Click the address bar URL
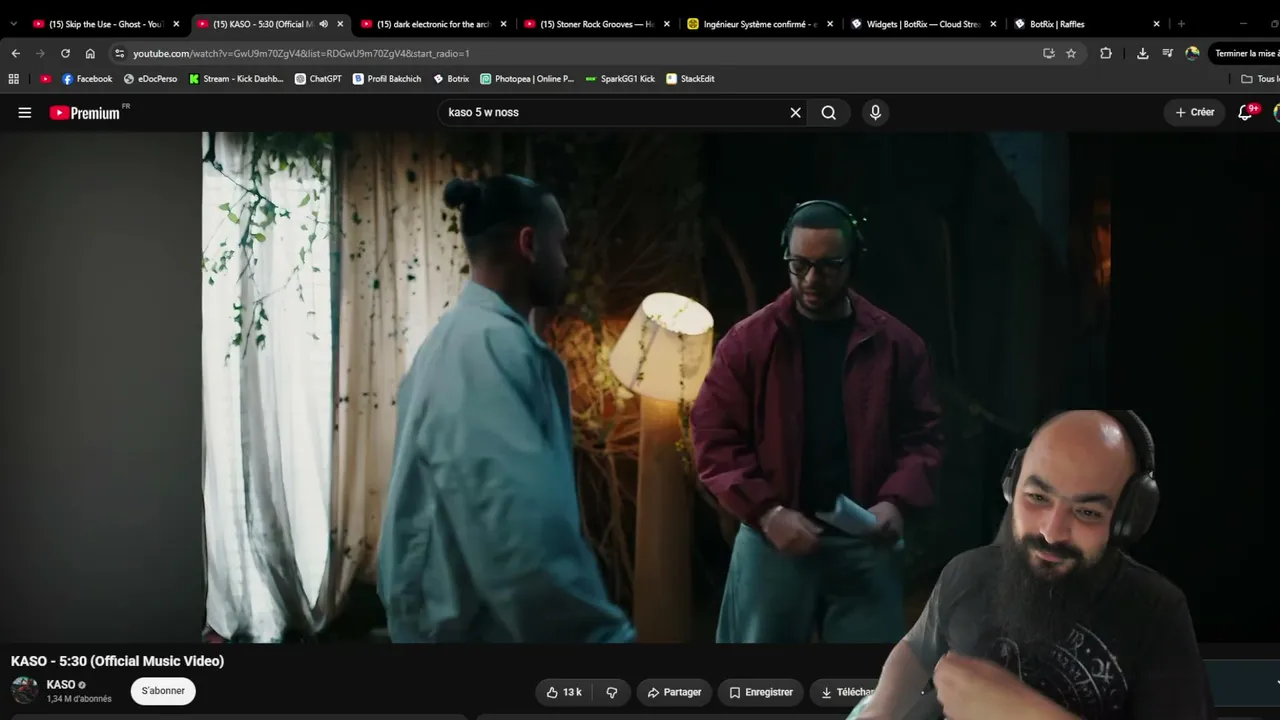The image size is (1280, 720). [x=301, y=54]
